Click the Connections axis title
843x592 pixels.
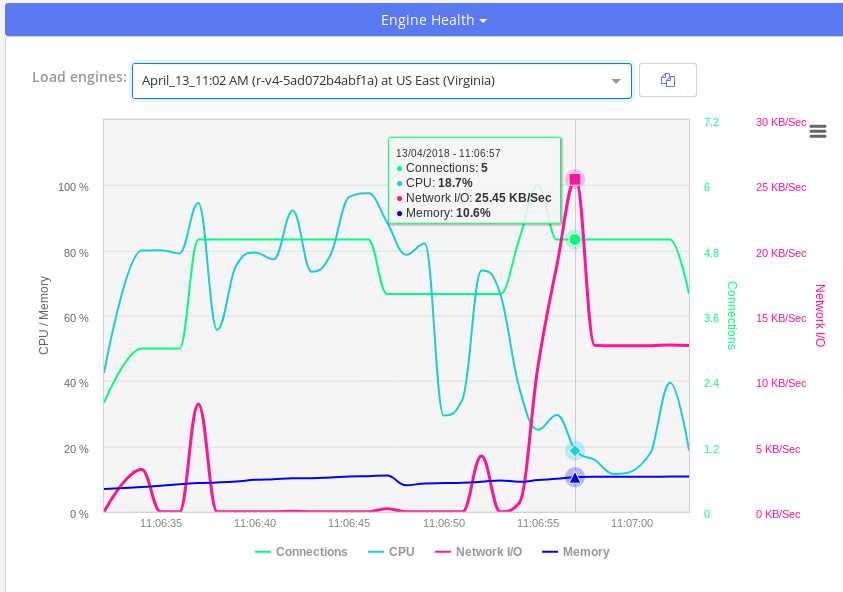[732, 316]
